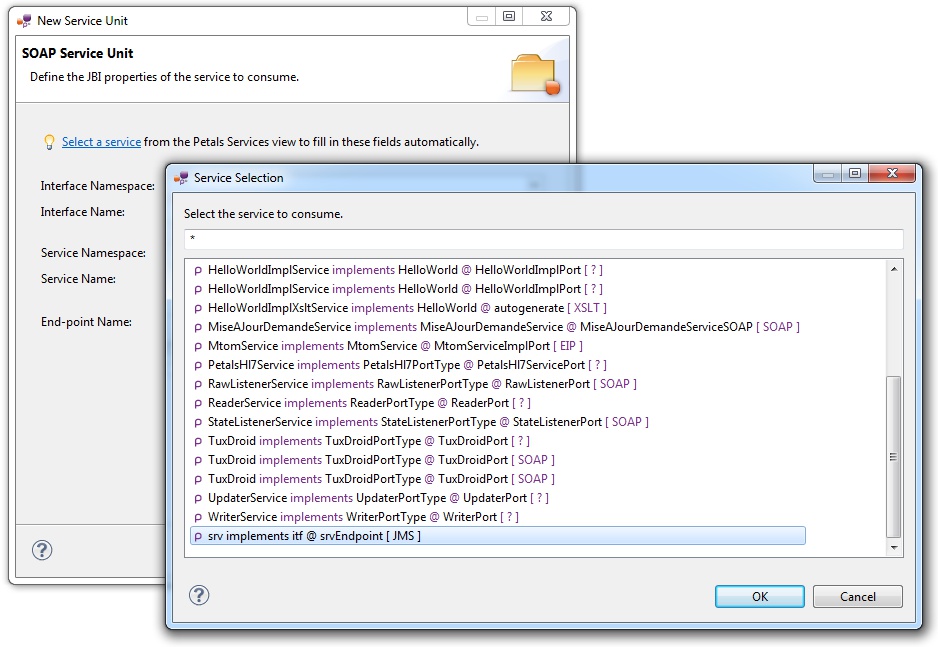Select HelloWorldImplXsltService XSLT entry
Screen dimensions: 938x647
click(x=407, y=308)
